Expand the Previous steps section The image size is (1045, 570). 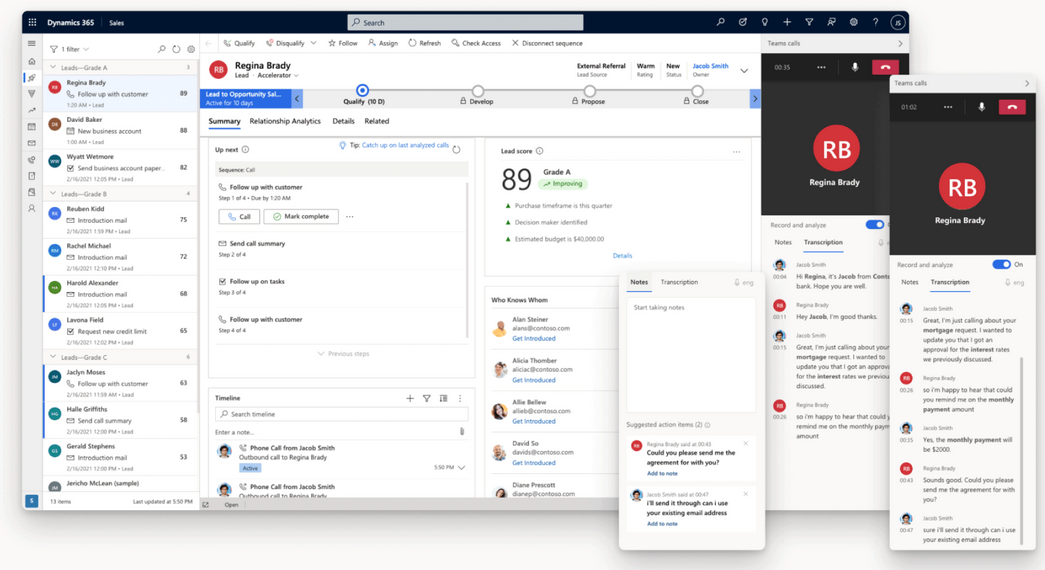[x=343, y=353]
